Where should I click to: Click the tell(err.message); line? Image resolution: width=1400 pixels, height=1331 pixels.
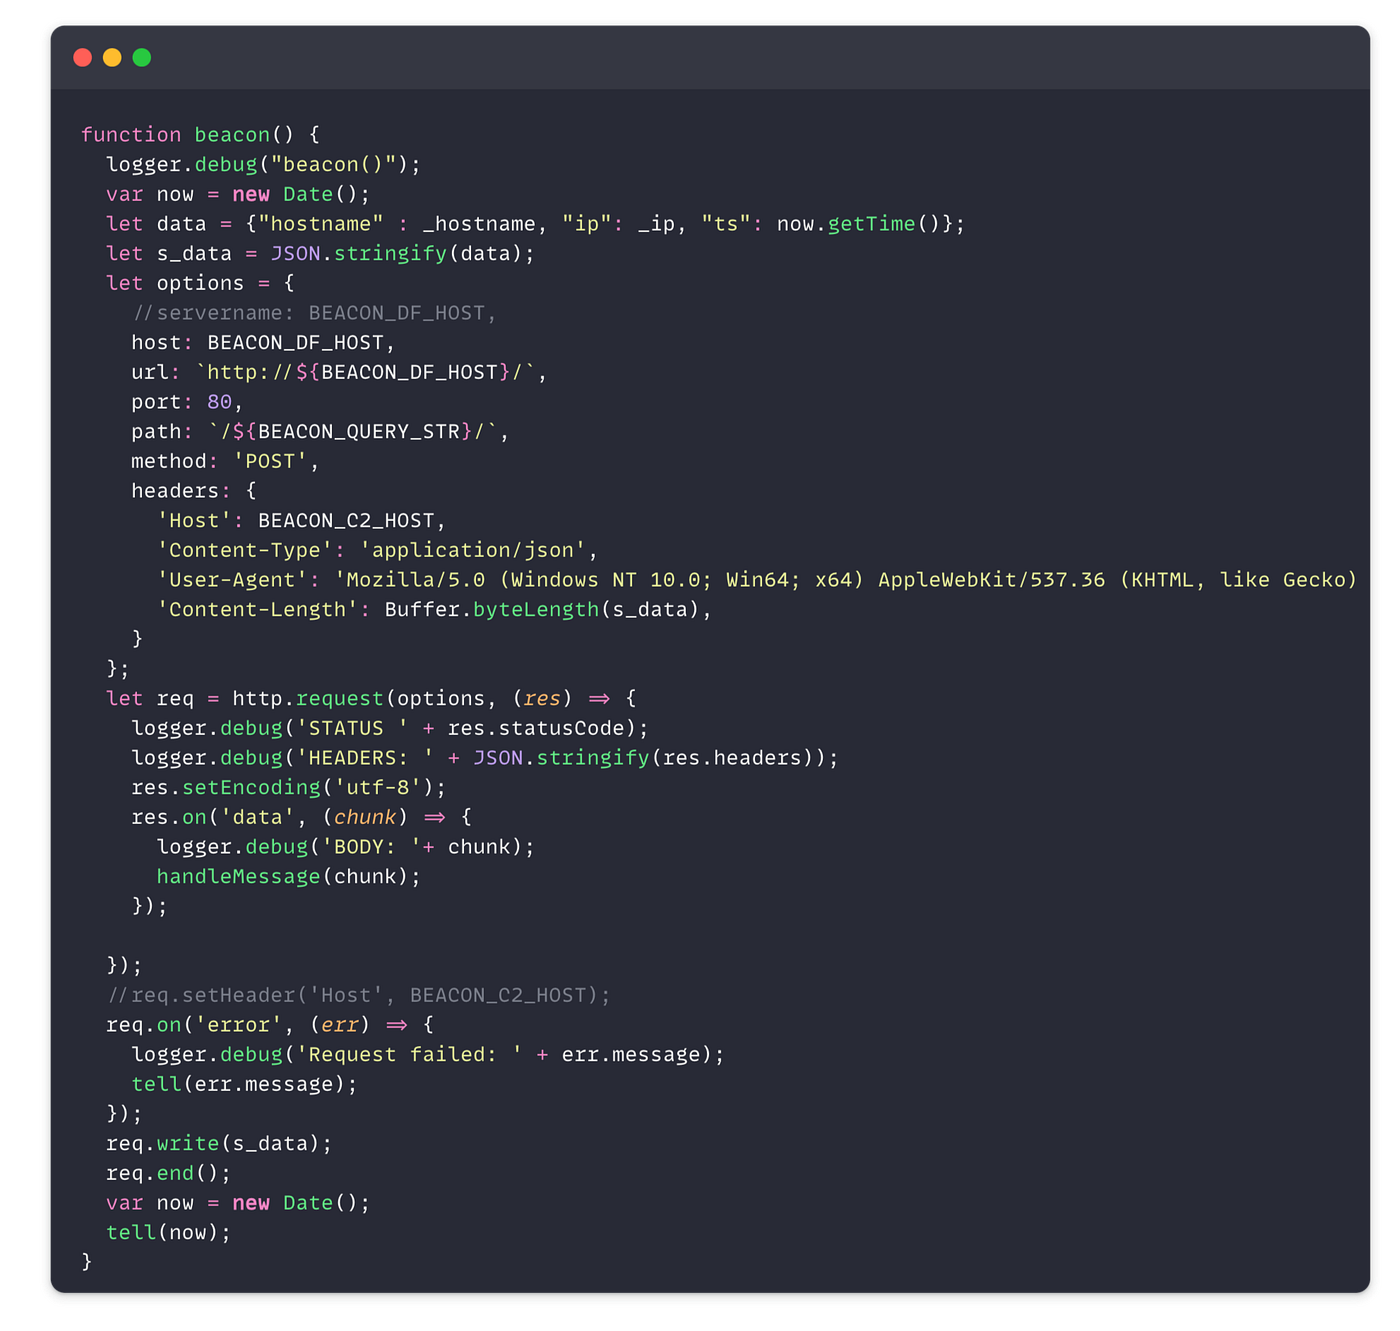(244, 1085)
